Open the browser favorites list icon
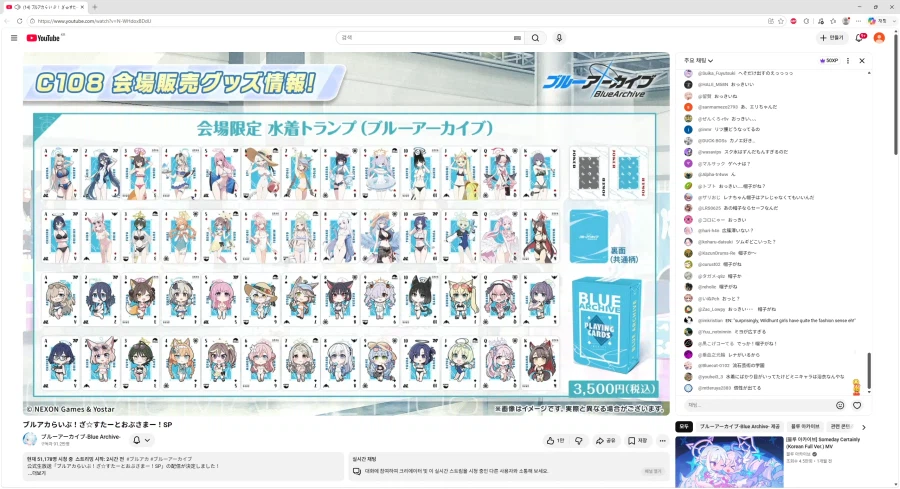900x489 pixels. 833,21
